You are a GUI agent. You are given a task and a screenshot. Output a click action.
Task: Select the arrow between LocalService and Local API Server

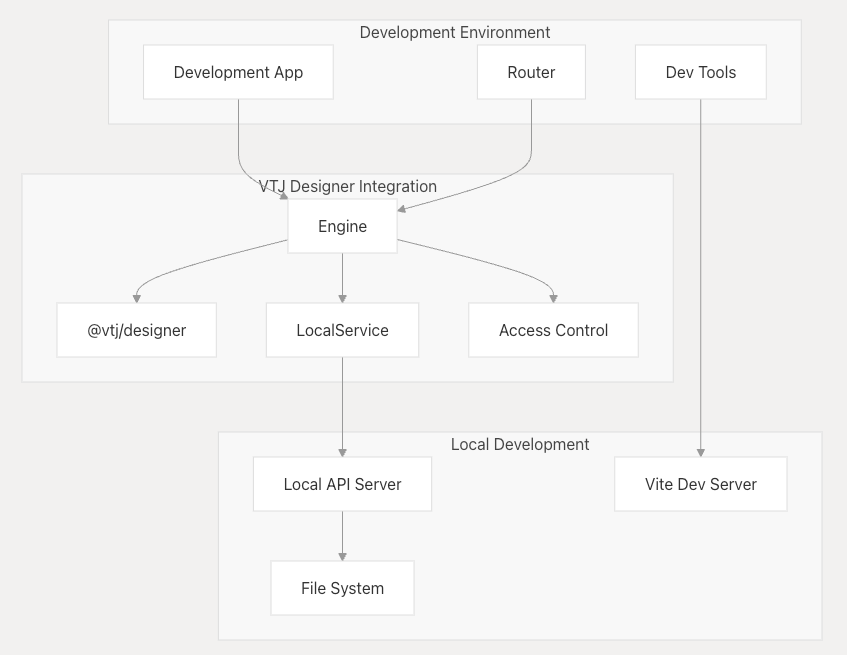[342, 405]
